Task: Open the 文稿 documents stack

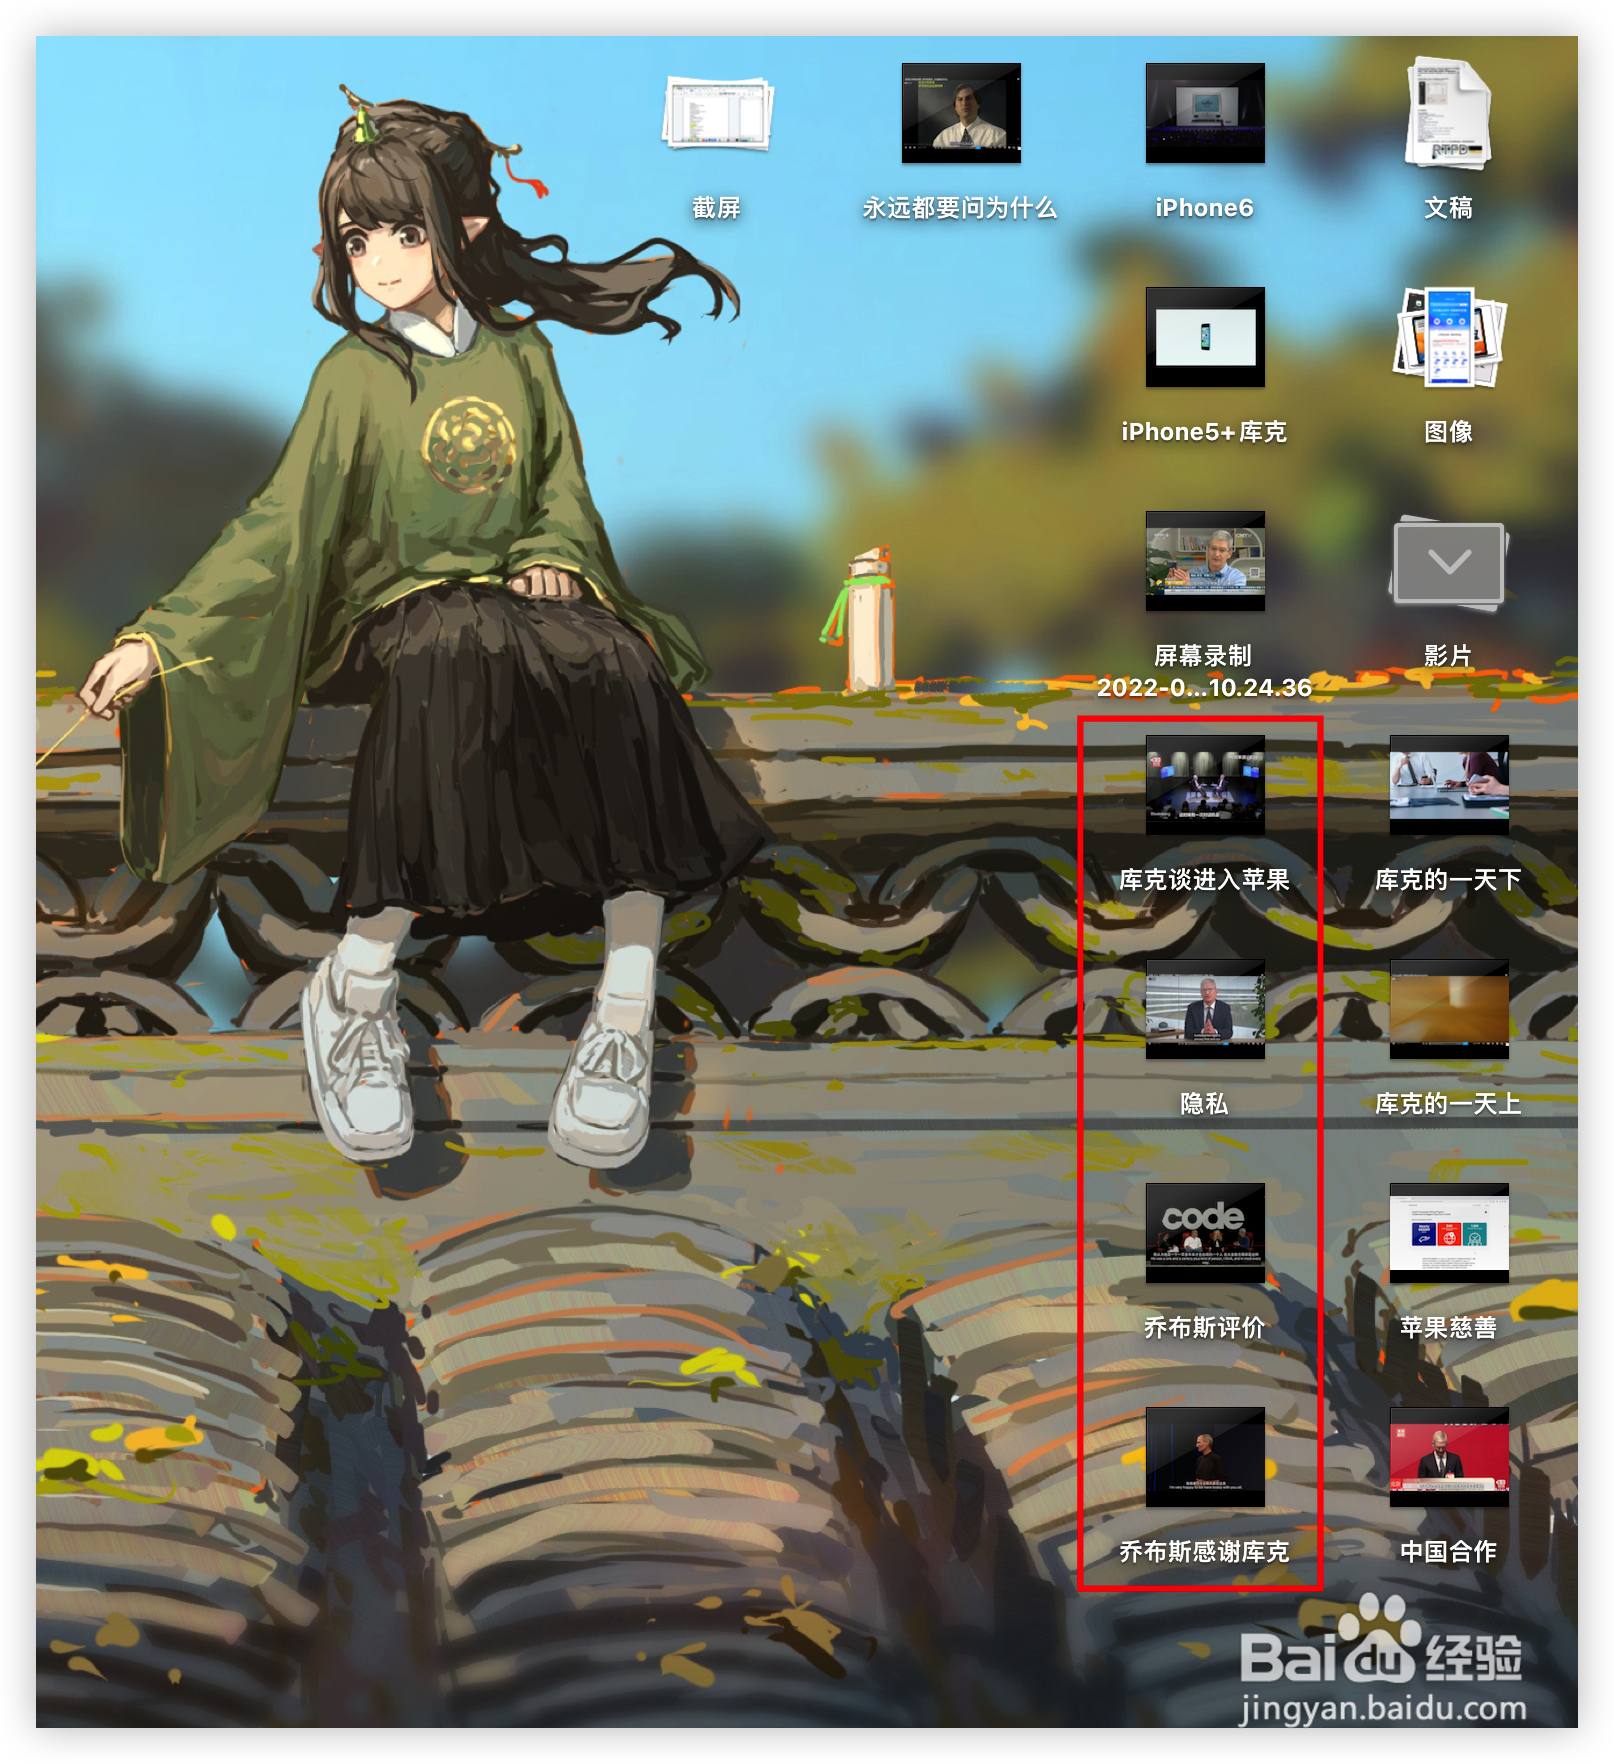Action: pos(1449,113)
